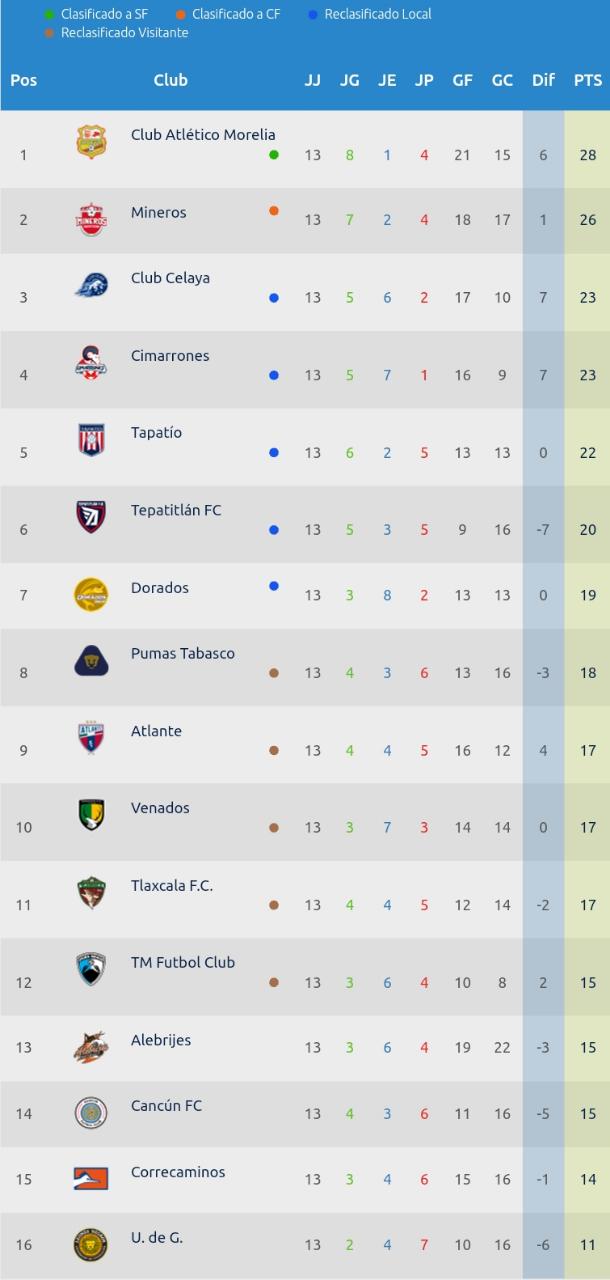This screenshot has width=610, height=1280.
Task: Click the Venados team shield
Action: click(x=91, y=815)
